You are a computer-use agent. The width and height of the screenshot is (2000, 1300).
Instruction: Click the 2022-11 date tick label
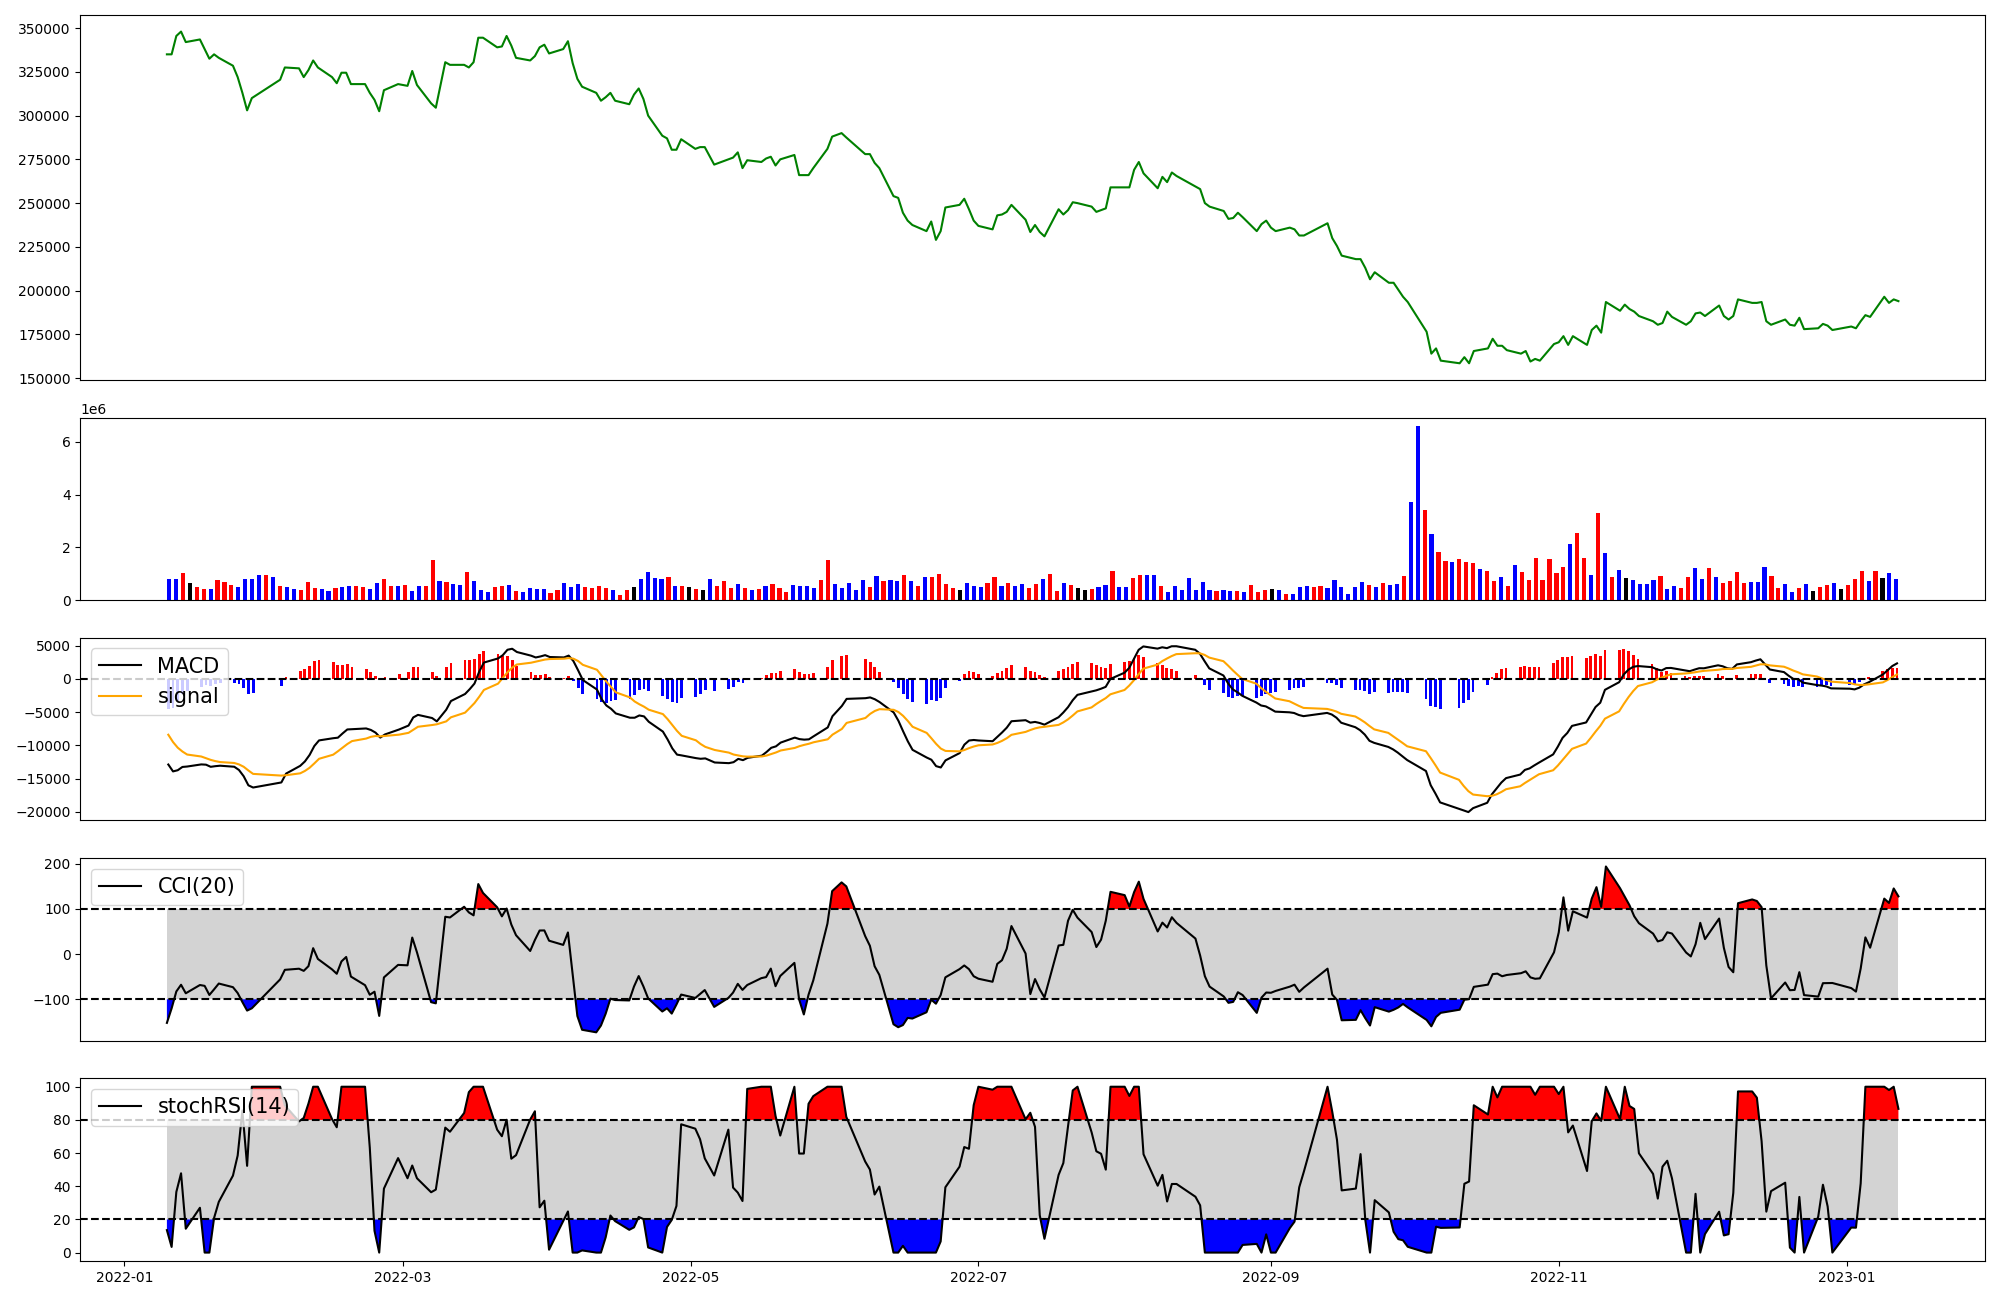point(1559,1277)
